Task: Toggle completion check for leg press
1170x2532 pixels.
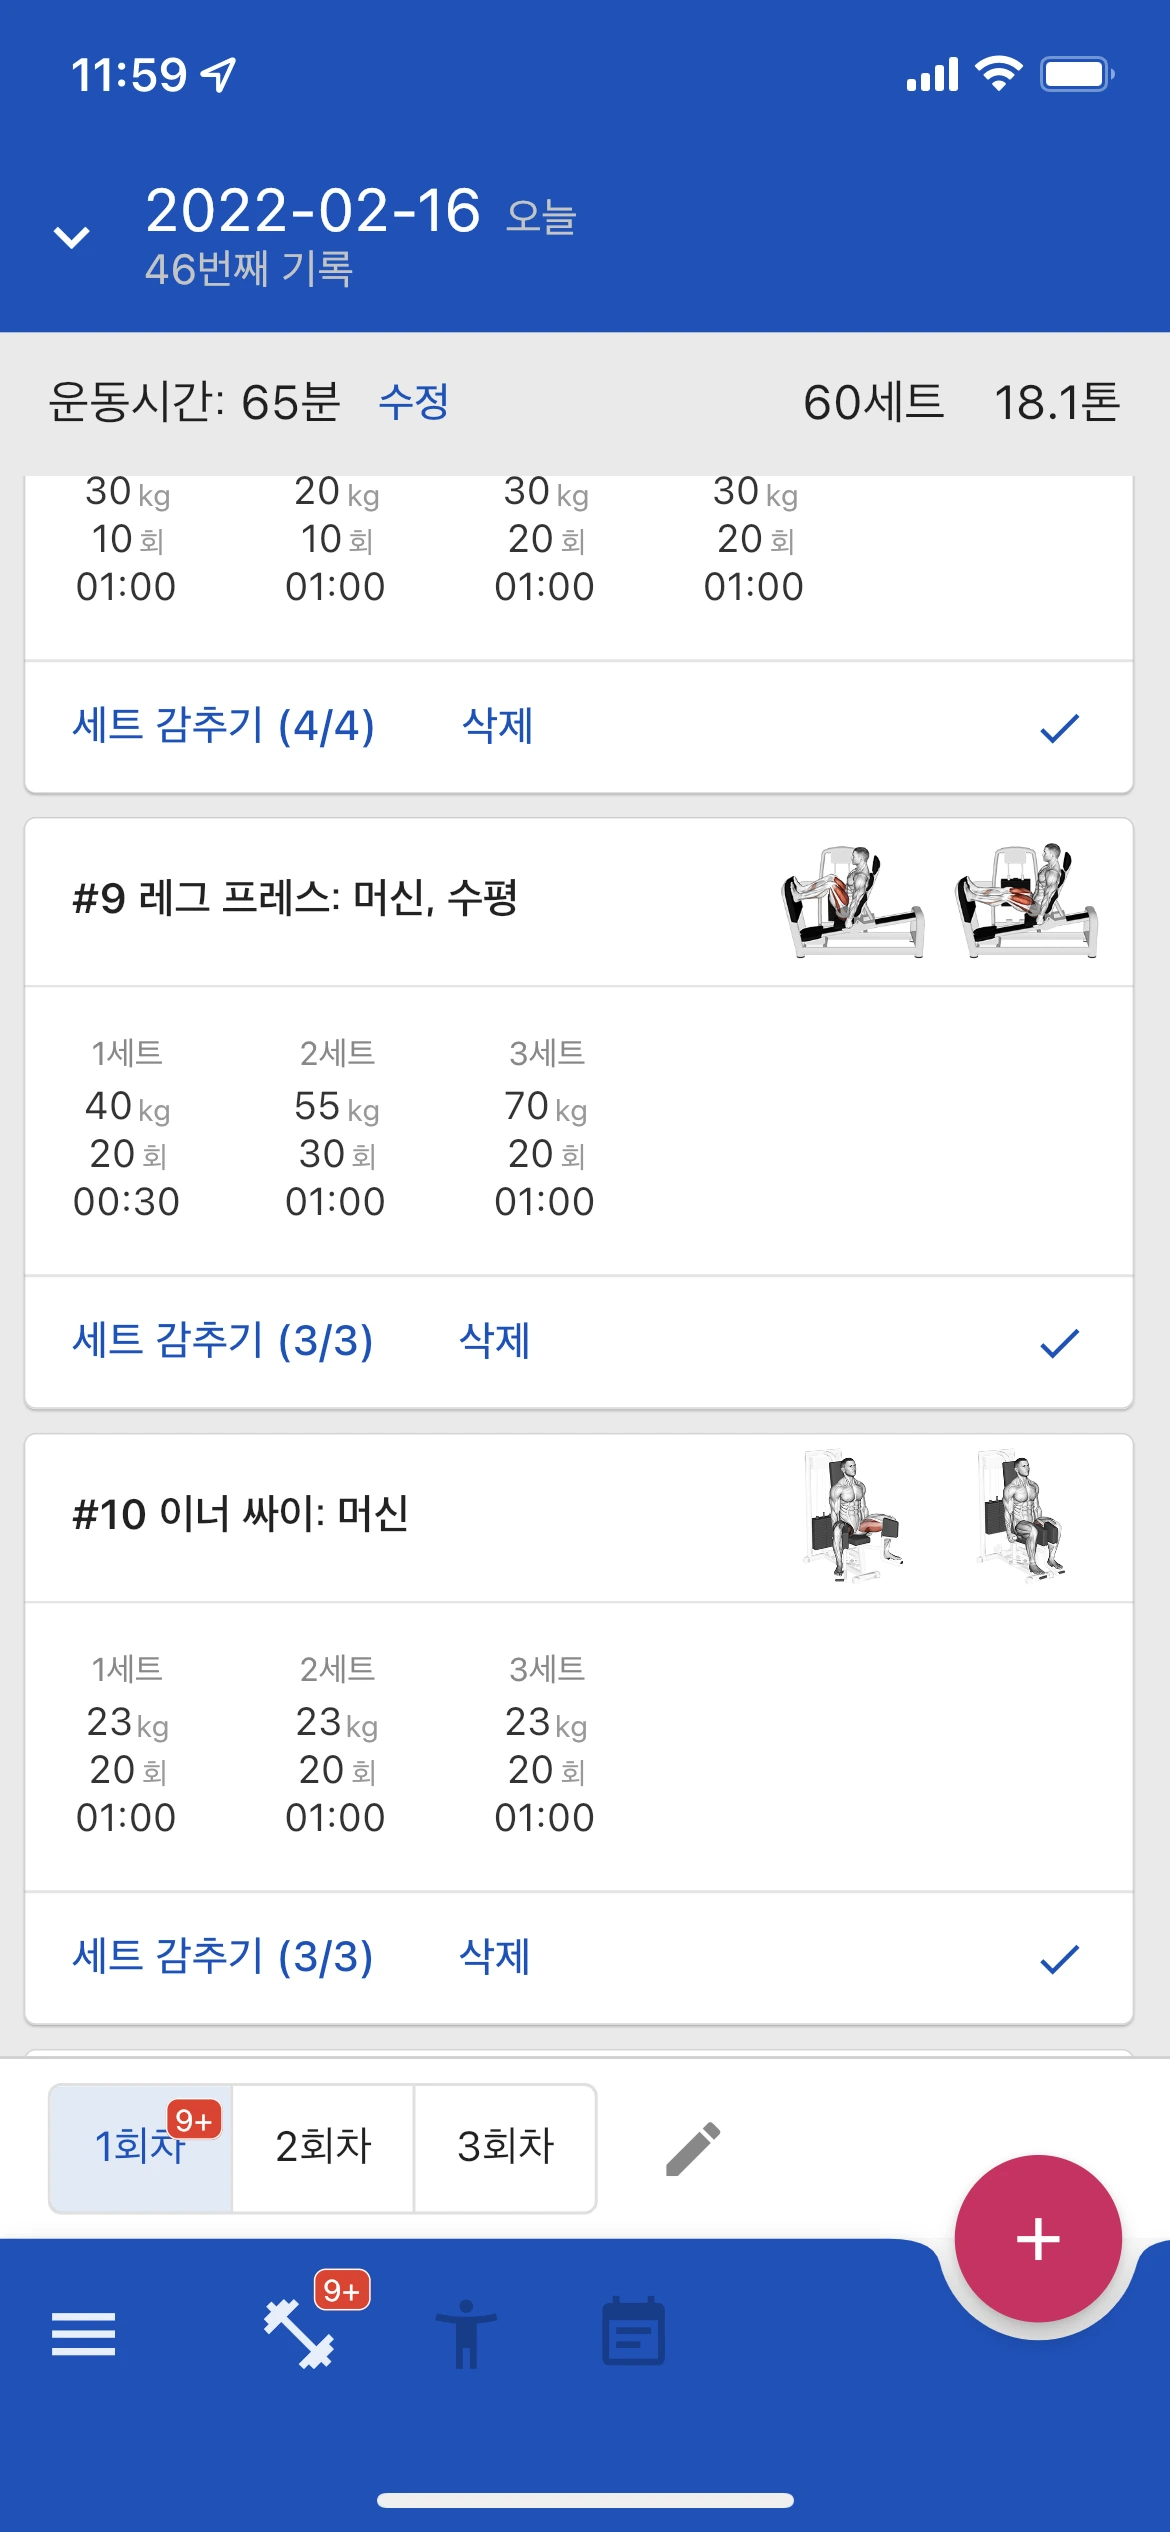Action: 1059,1343
